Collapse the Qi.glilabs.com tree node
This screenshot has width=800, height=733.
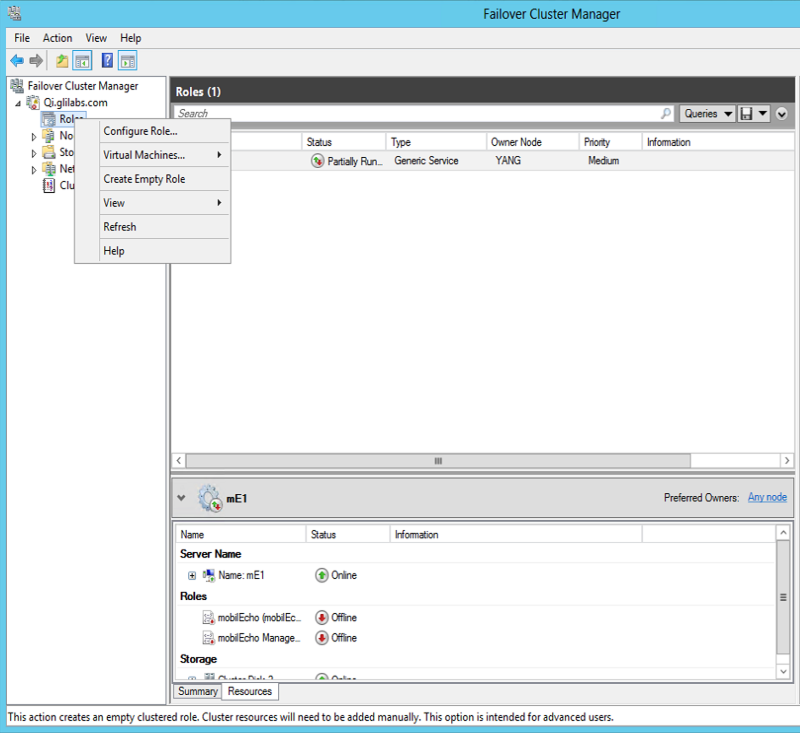(x=17, y=103)
